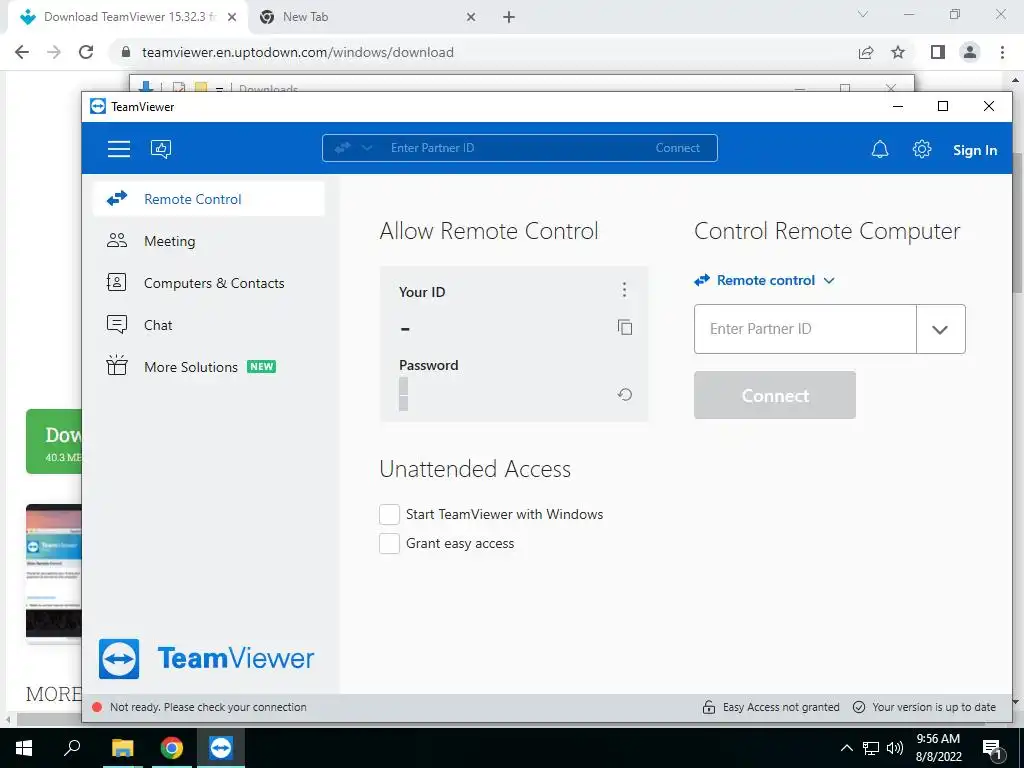Close the Download TeamViewer browser tab

click(x=232, y=18)
